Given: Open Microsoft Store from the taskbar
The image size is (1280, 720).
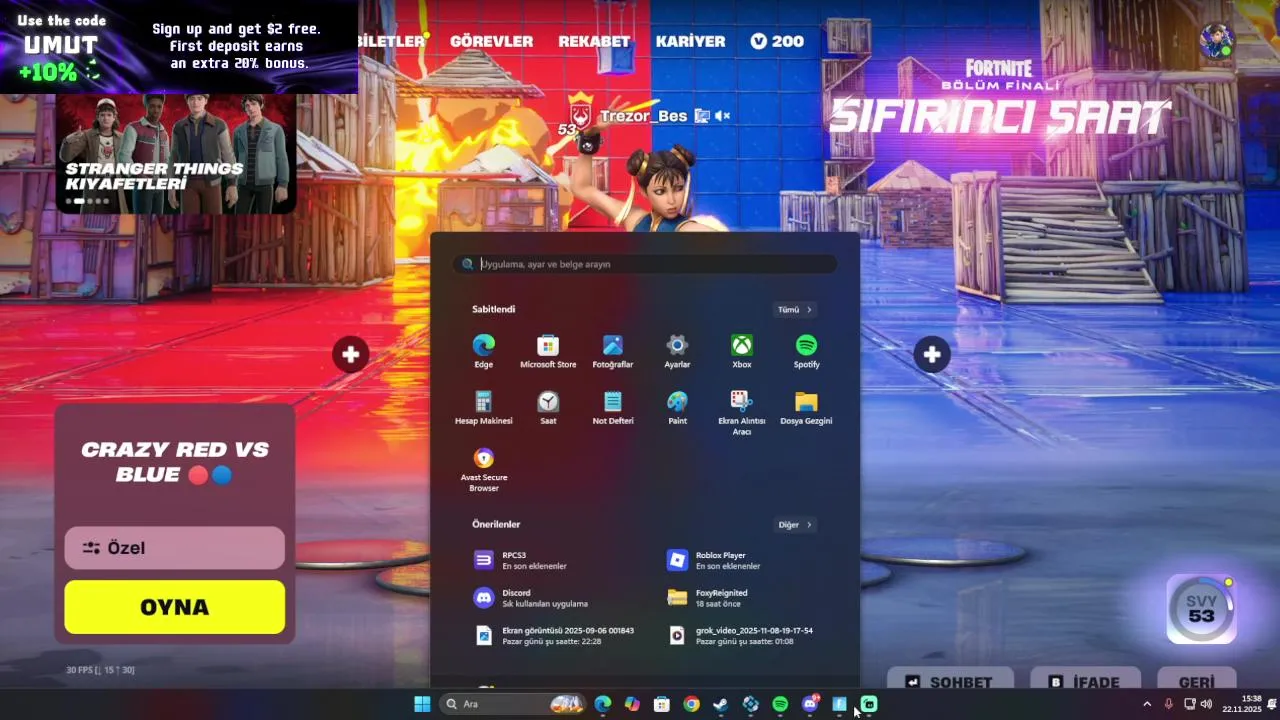Looking at the screenshot, I should click(x=661, y=704).
